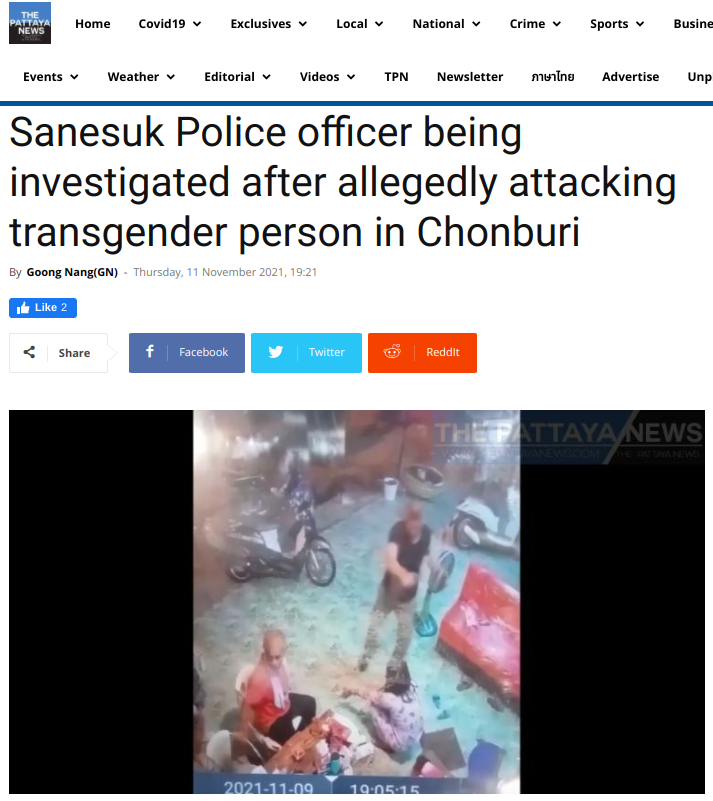This screenshot has width=713, height=801.
Task: Click the Twitter bird icon
Action: pos(276,352)
